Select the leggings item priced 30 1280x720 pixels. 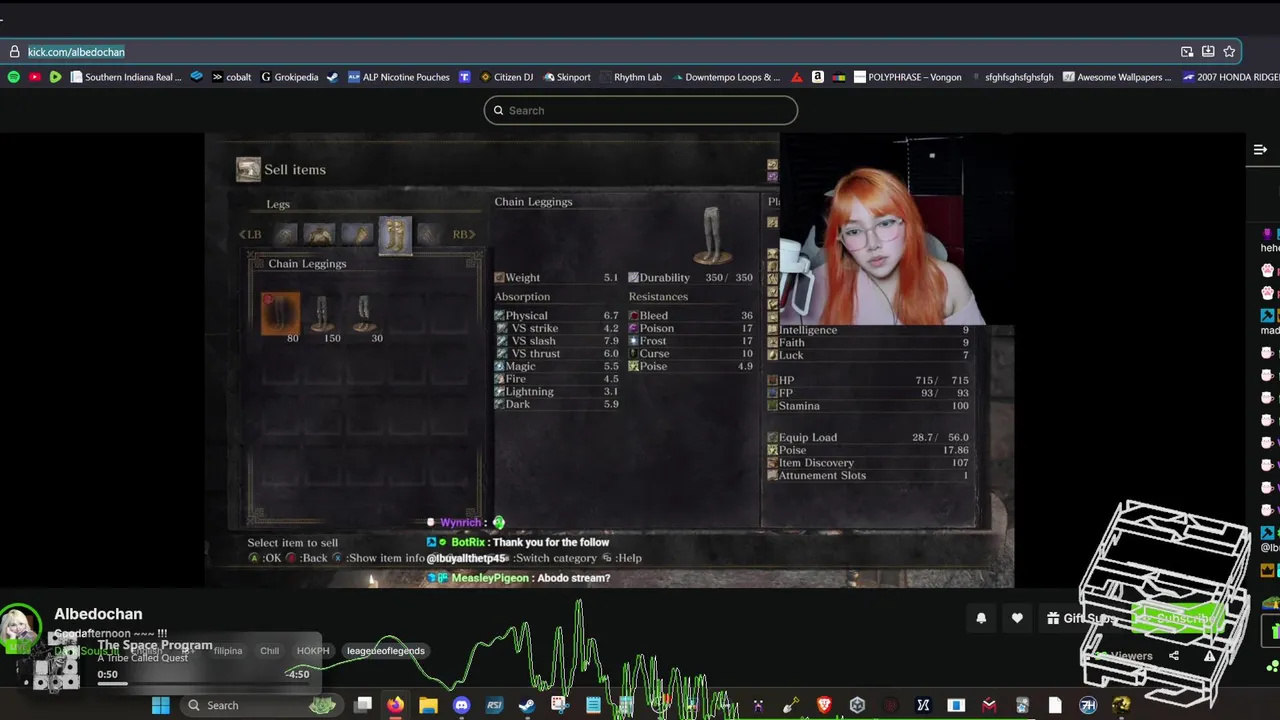364,314
